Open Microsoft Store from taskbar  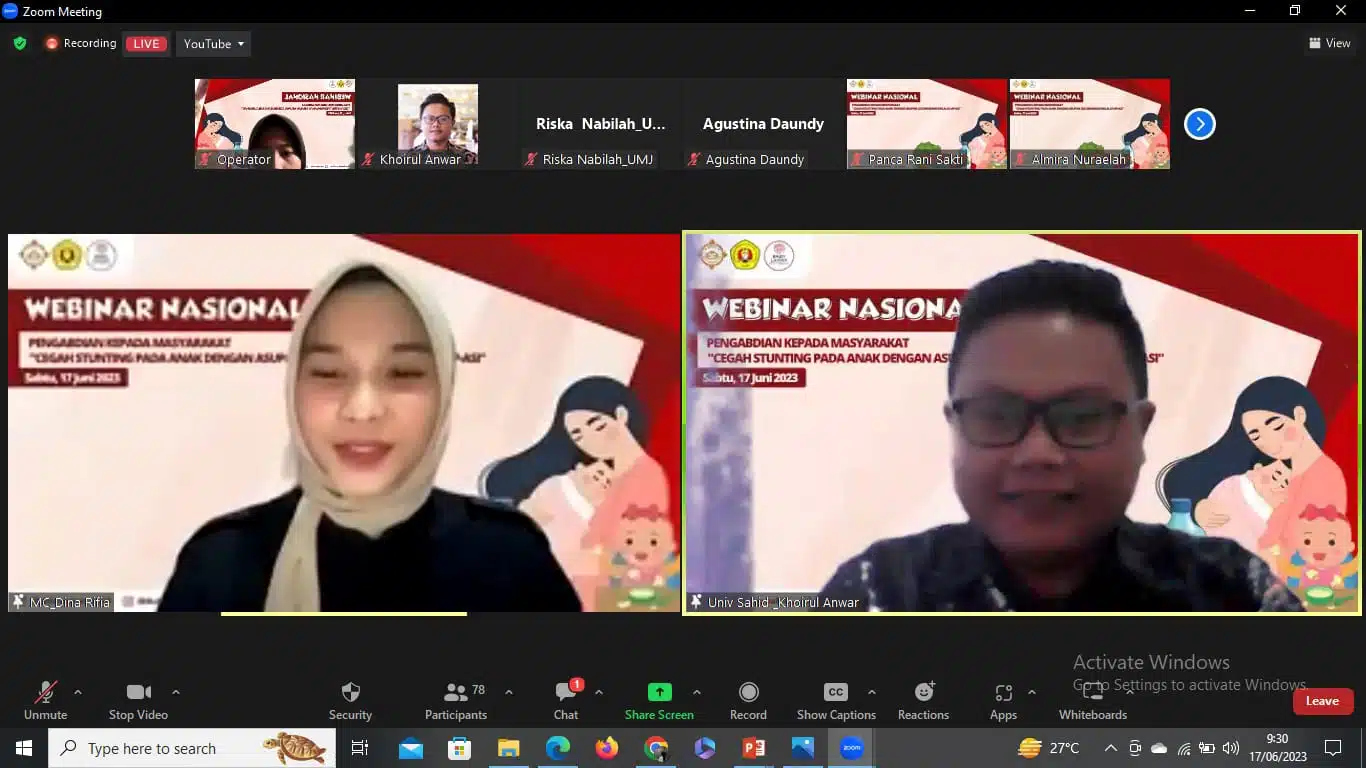pyautogui.click(x=459, y=748)
